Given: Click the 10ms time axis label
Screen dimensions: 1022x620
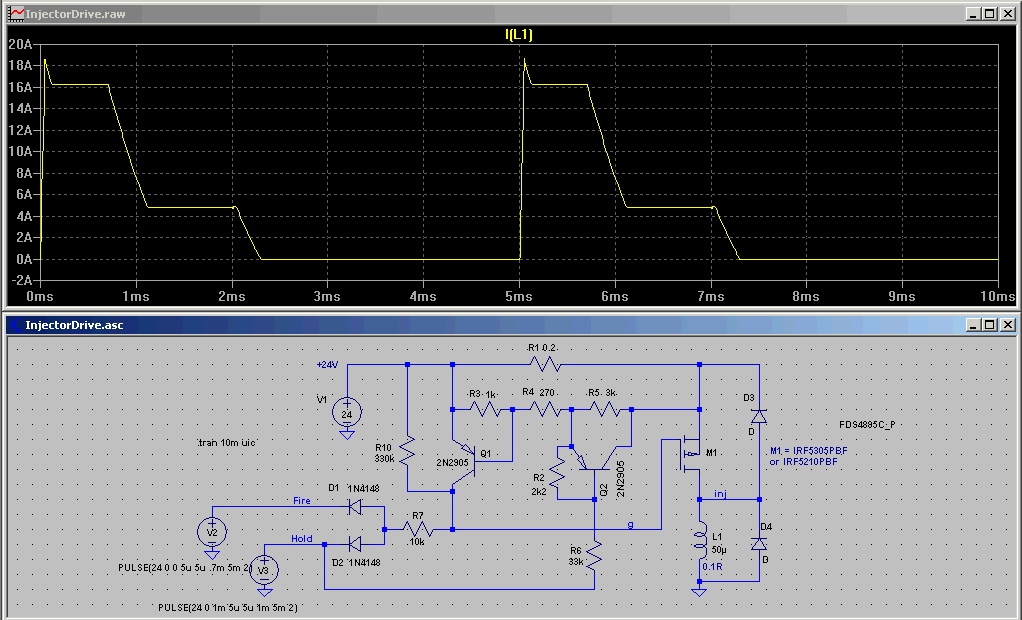Looking at the screenshot, I should (x=998, y=297).
